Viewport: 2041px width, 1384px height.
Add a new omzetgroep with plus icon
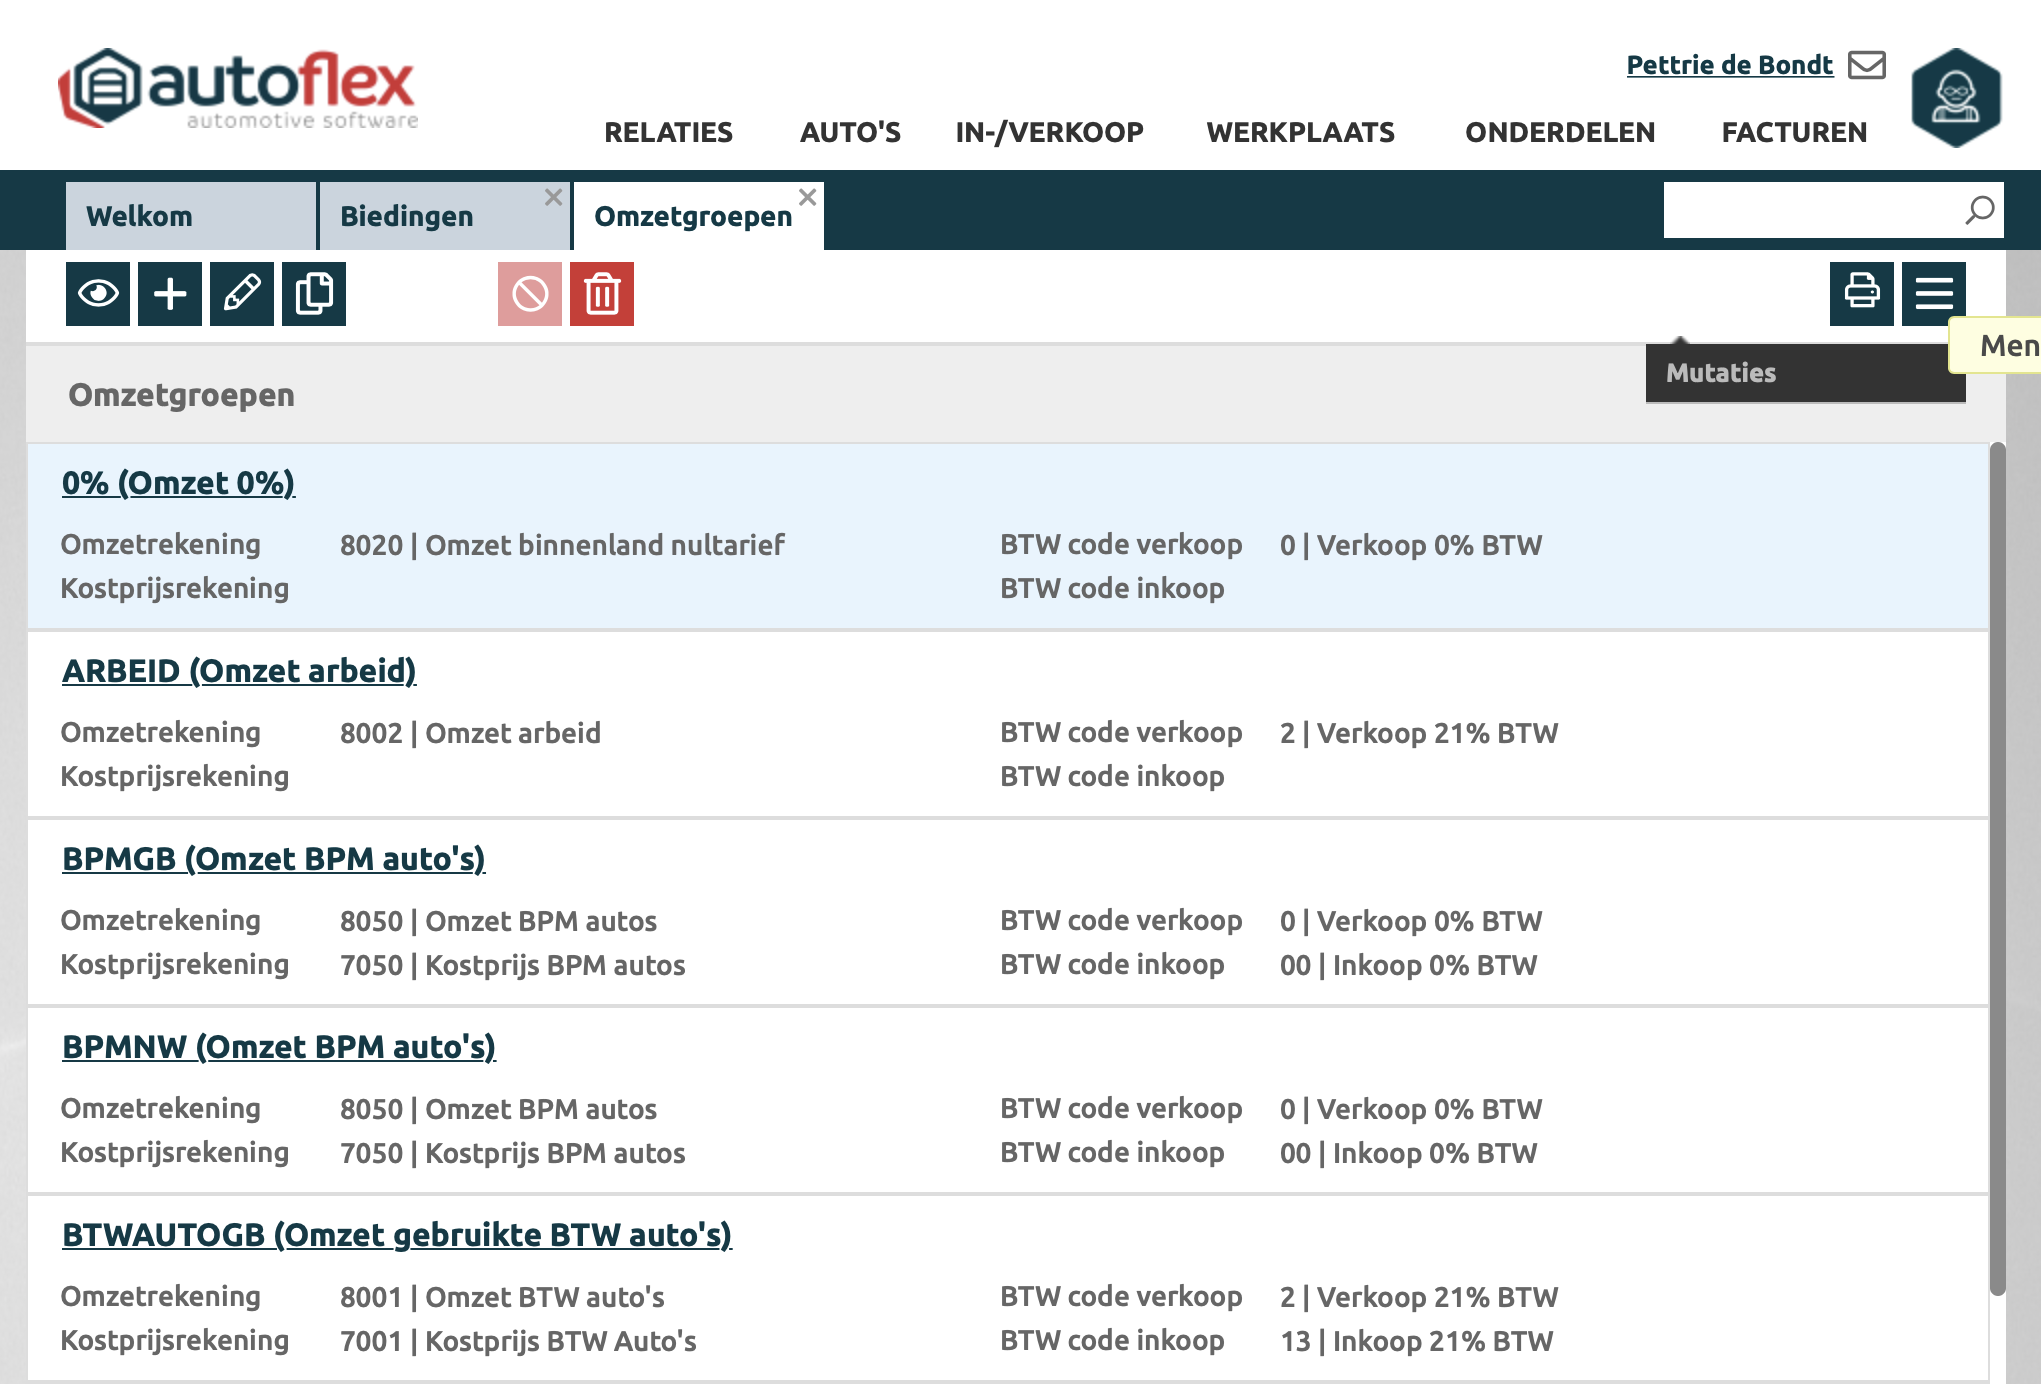tap(170, 294)
